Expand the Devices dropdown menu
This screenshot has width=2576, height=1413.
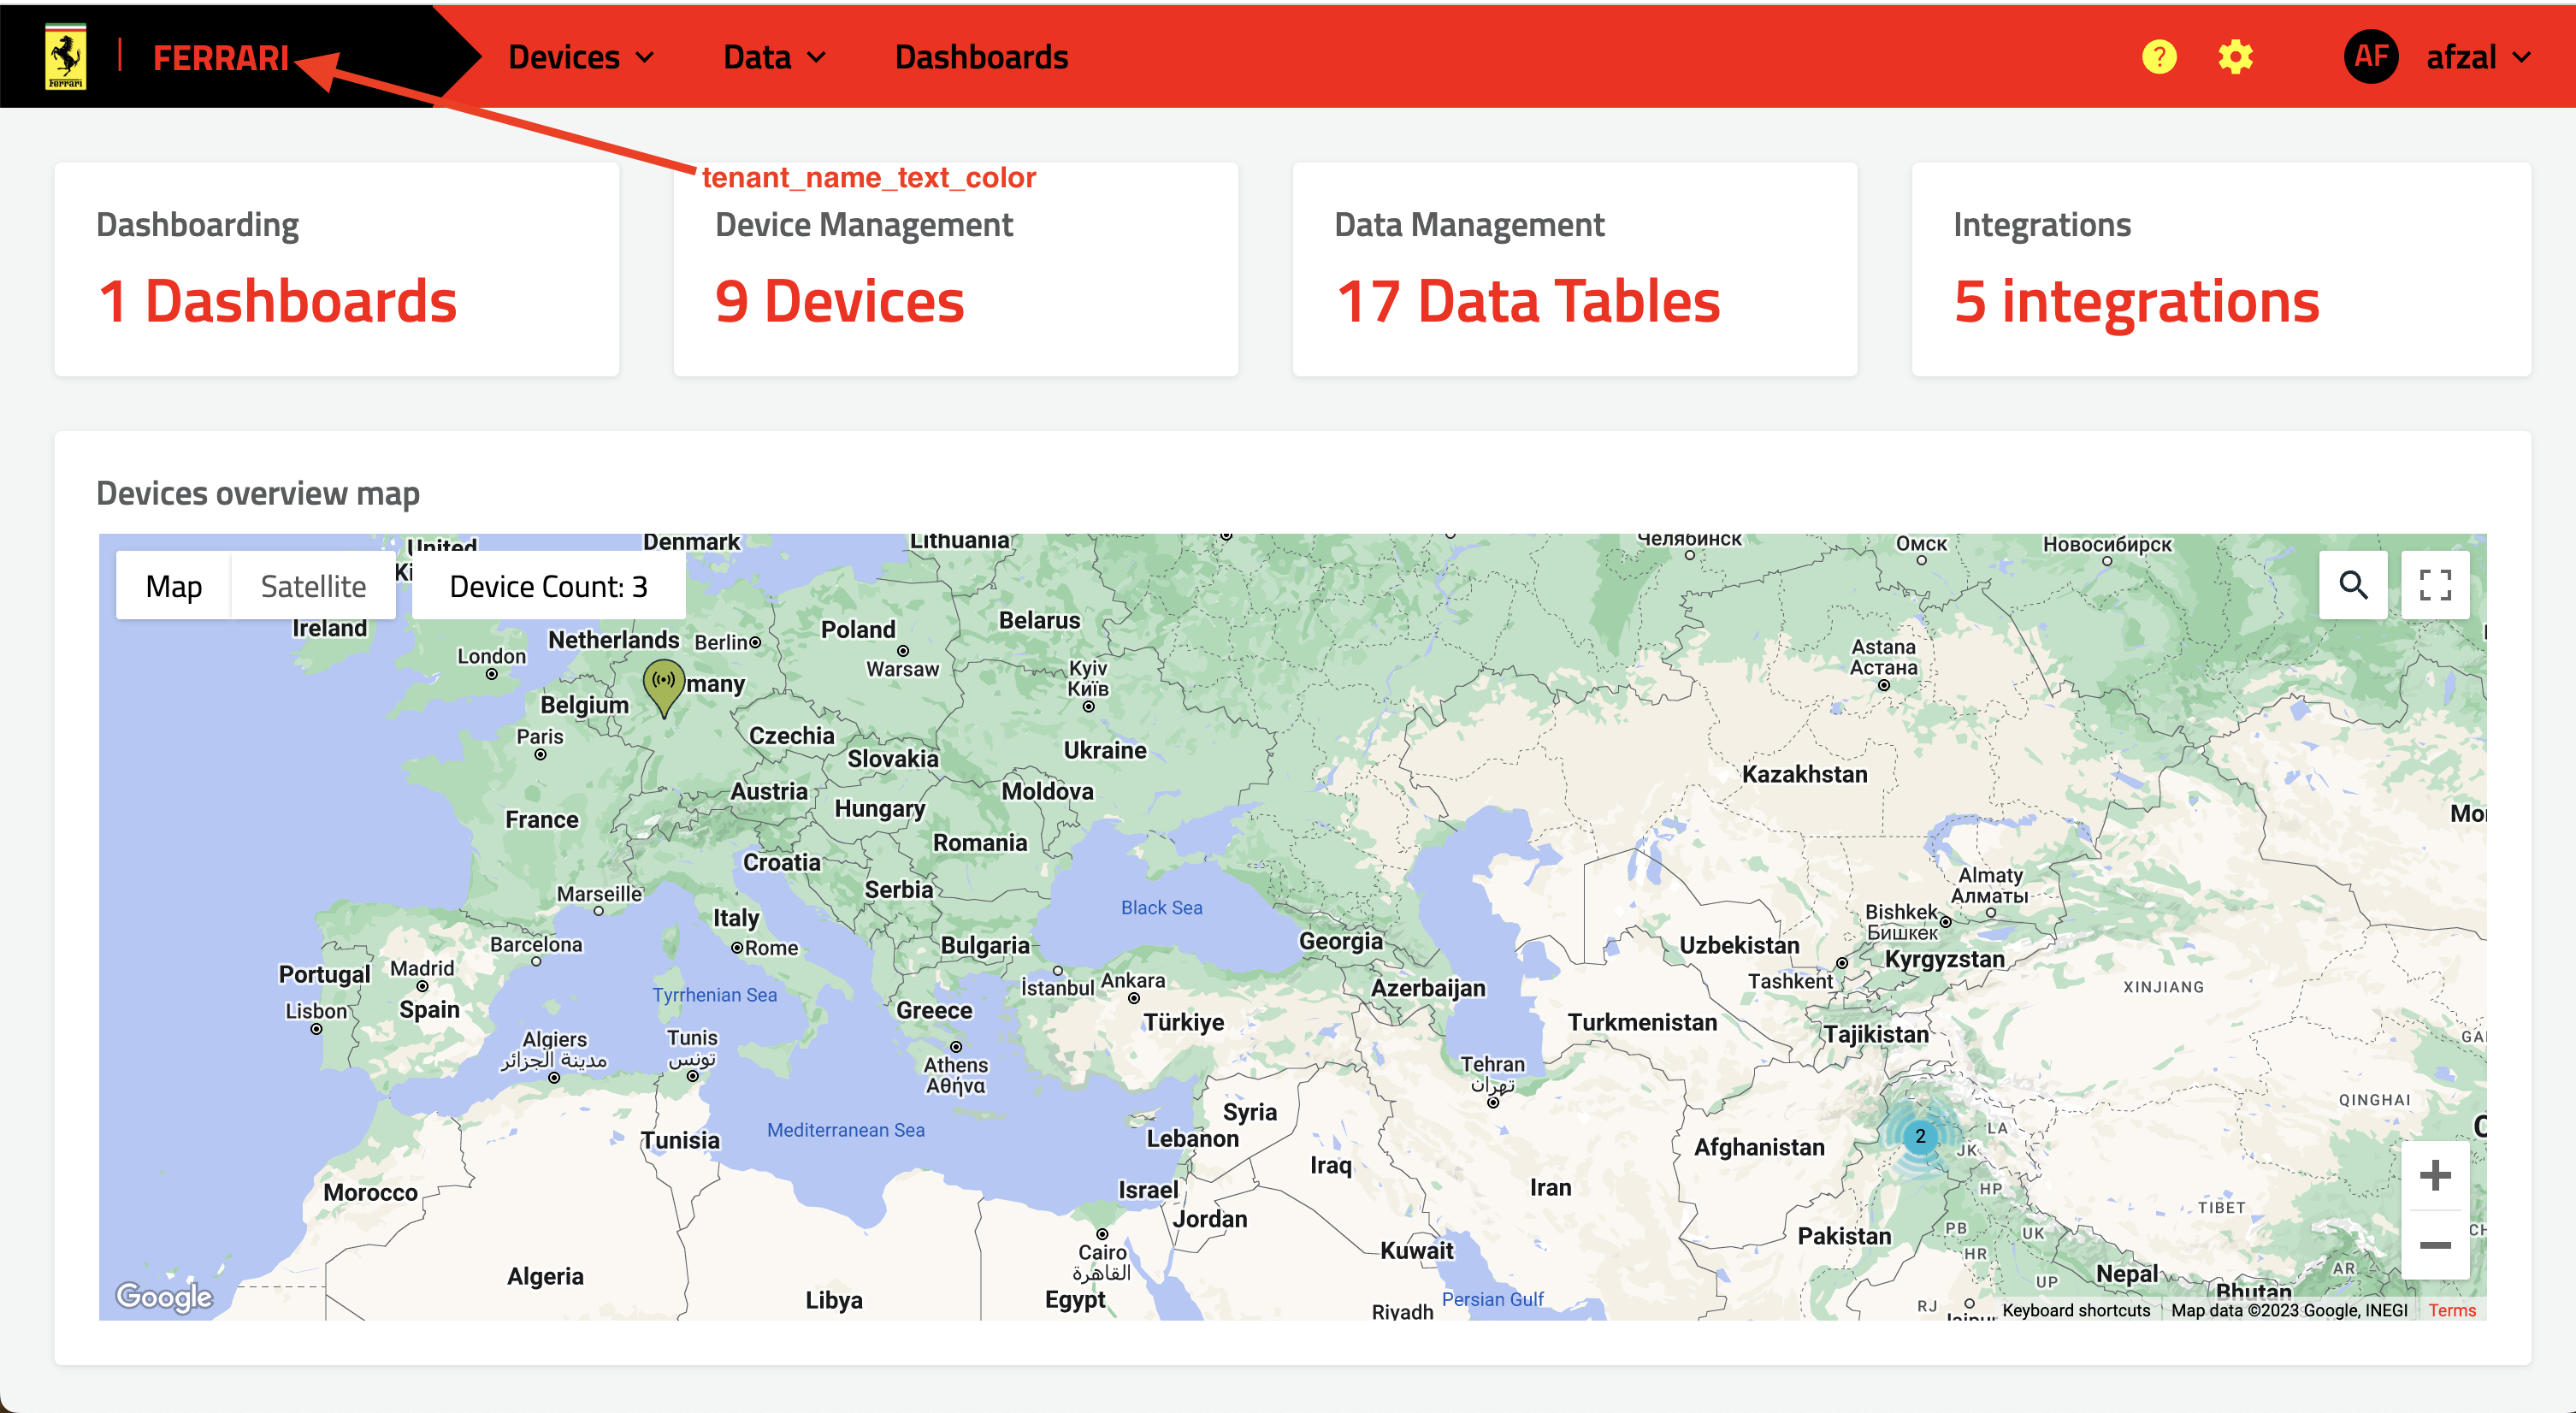pyautogui.click(x=581, y=57)
